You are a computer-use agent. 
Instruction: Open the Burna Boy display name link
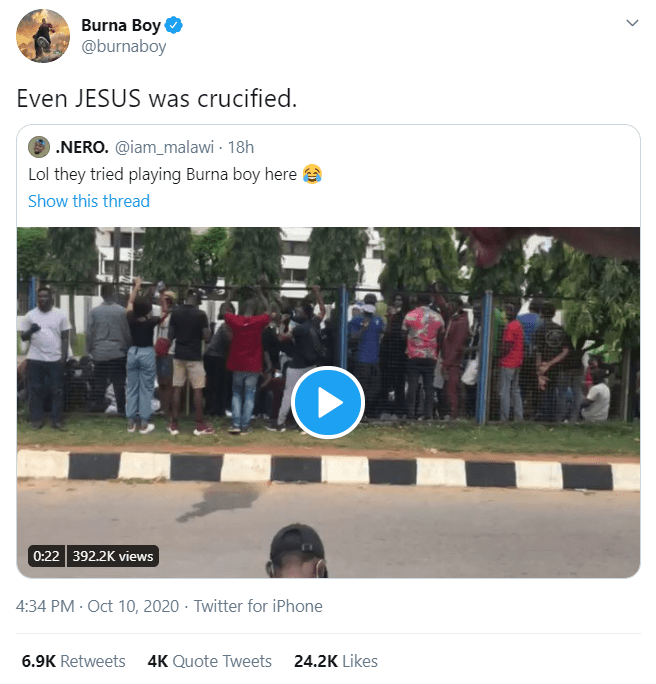point(120,25)
